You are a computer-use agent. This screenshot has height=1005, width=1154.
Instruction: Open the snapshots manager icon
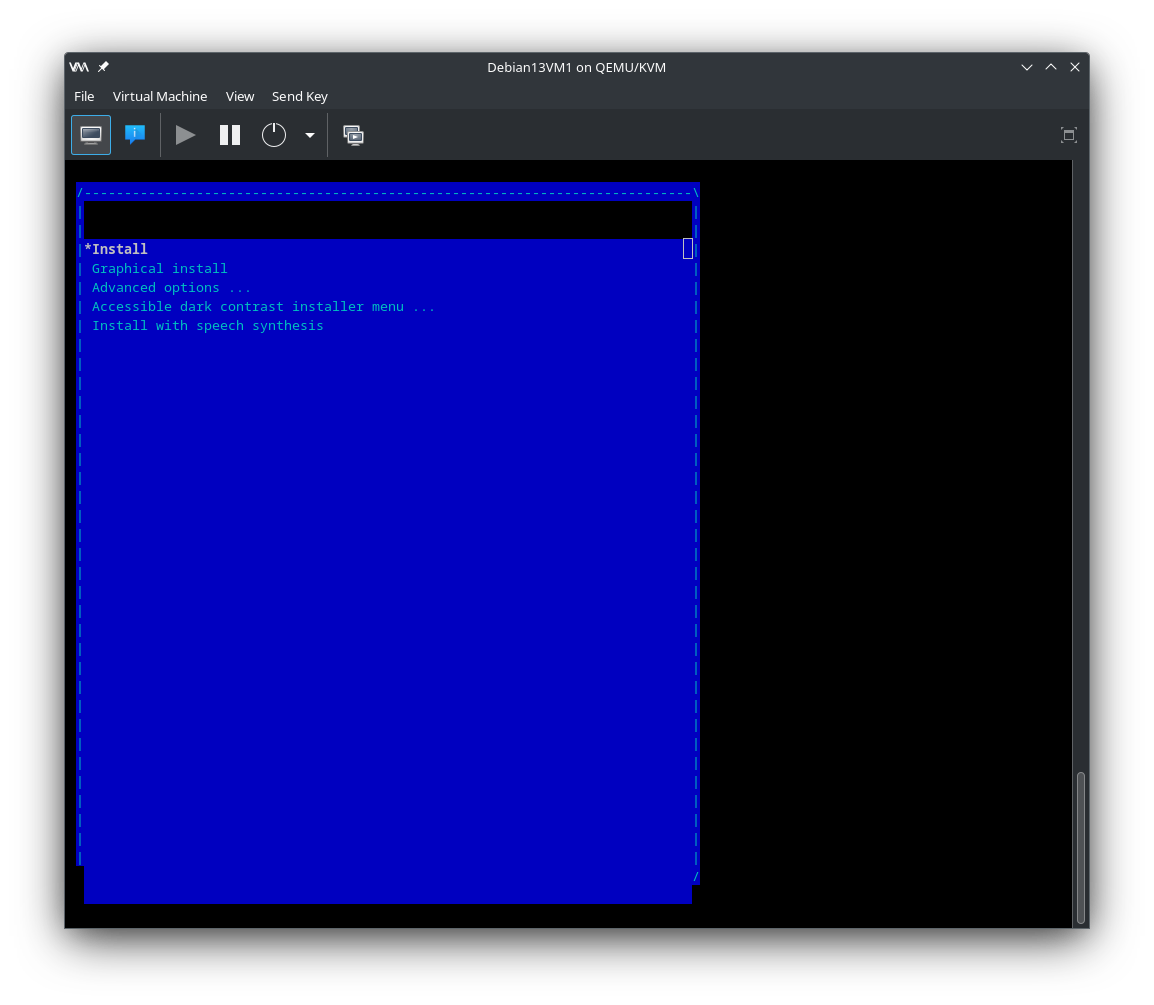(353, 135)
